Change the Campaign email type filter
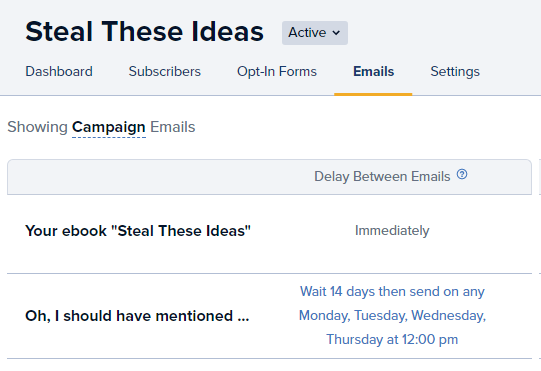The image size is (541, 371). (109, 127)
